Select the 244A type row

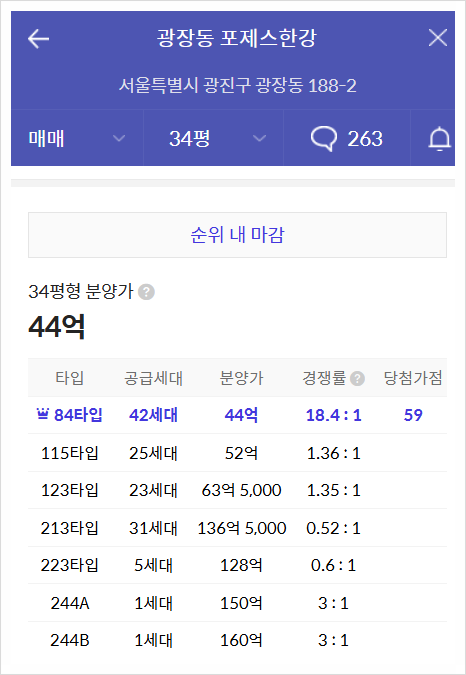point(237,603)
